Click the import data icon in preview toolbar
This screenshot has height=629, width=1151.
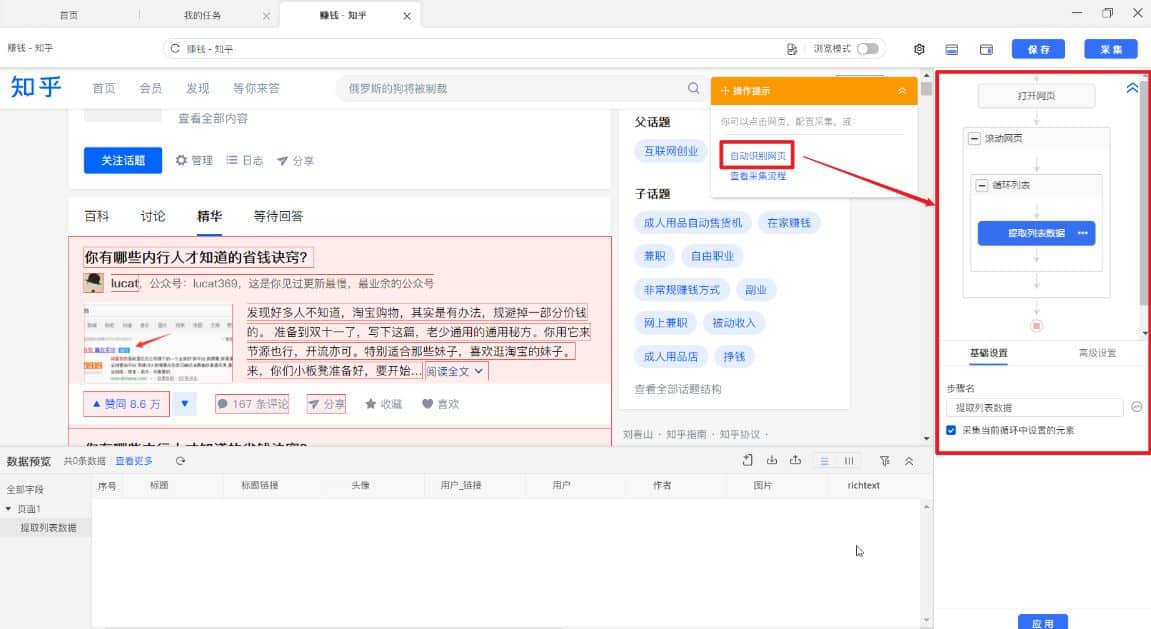pos(770,461)
